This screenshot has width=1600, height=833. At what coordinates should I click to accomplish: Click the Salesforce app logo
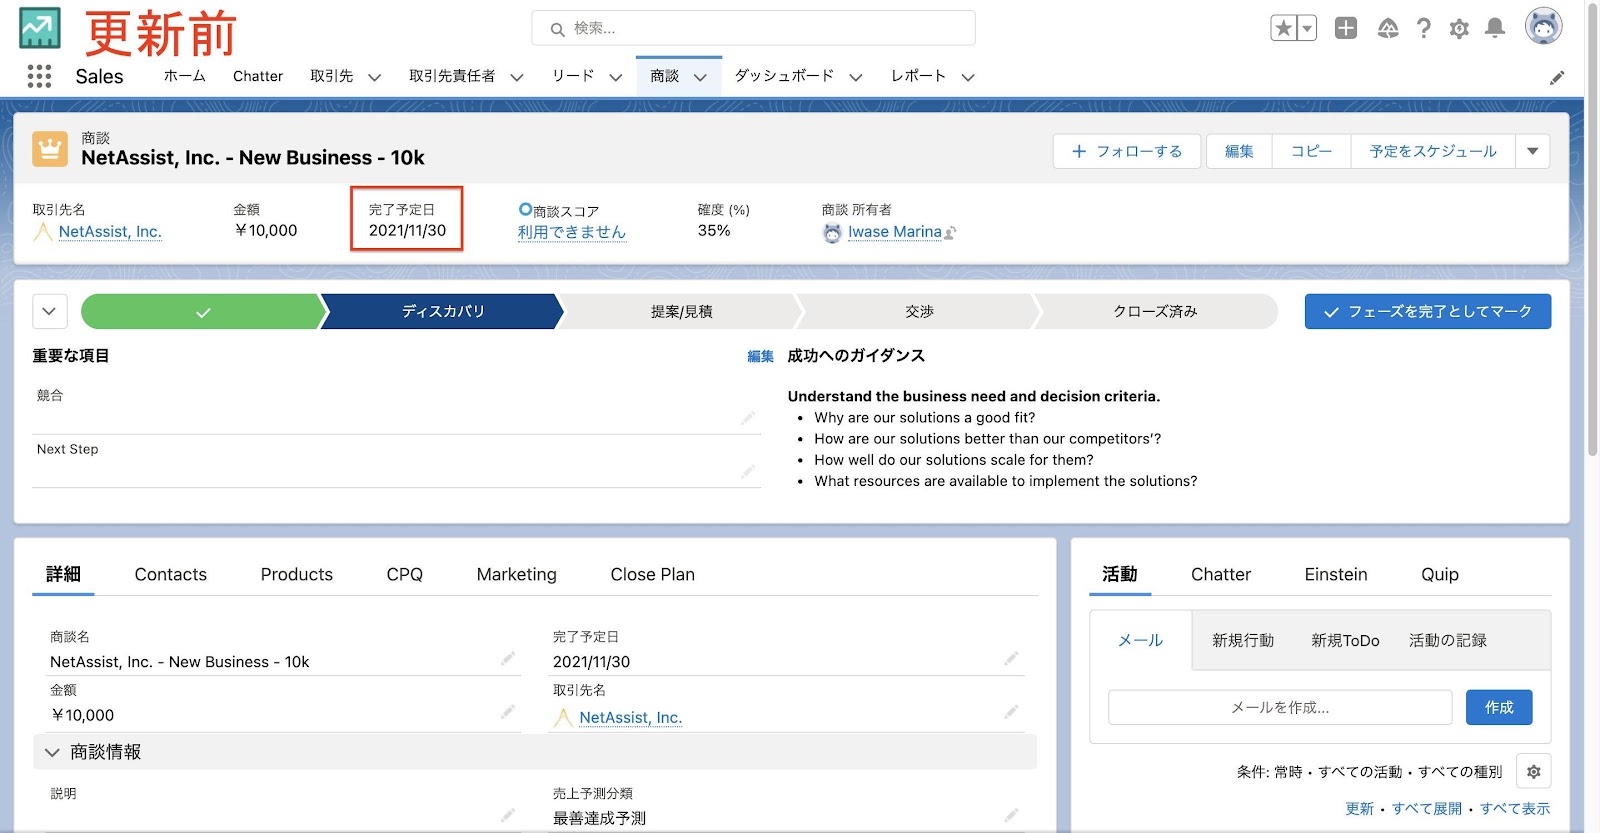pyautogui.click(x=40, y=28)
